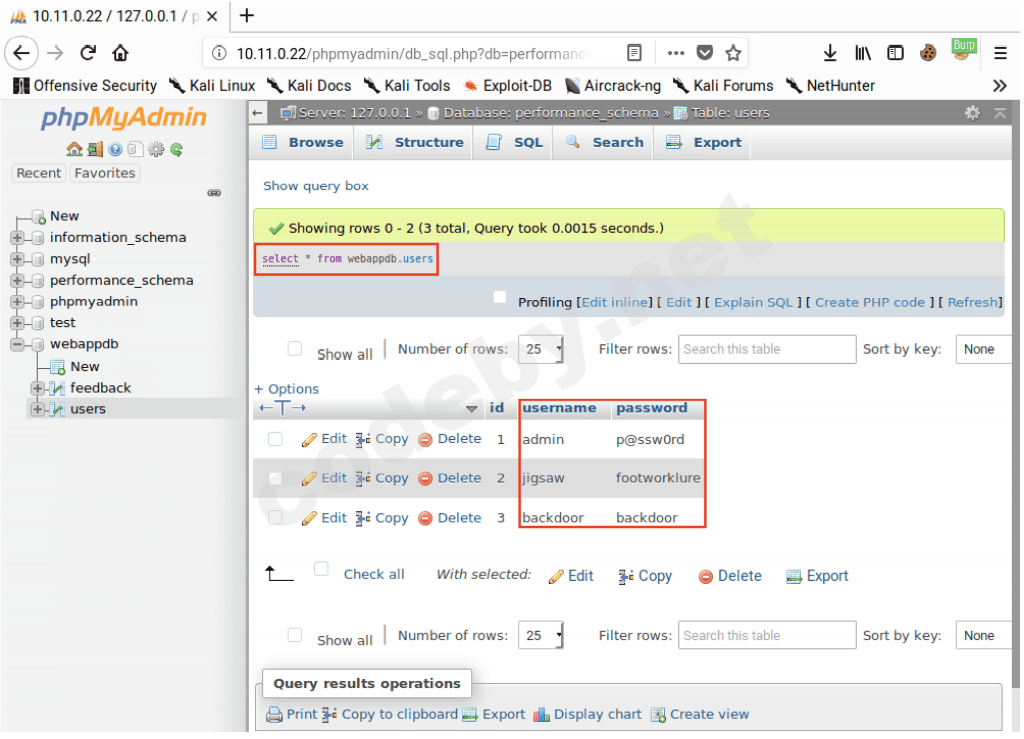Open the Burp extension icon
Screen dimensions: 1024x739
pyautogui.click(x=963, y=50)
